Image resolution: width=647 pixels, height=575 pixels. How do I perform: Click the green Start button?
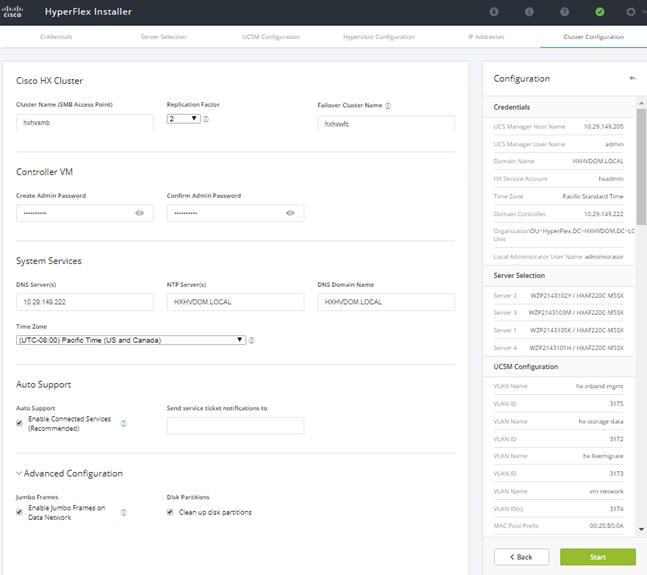(597, 557)
